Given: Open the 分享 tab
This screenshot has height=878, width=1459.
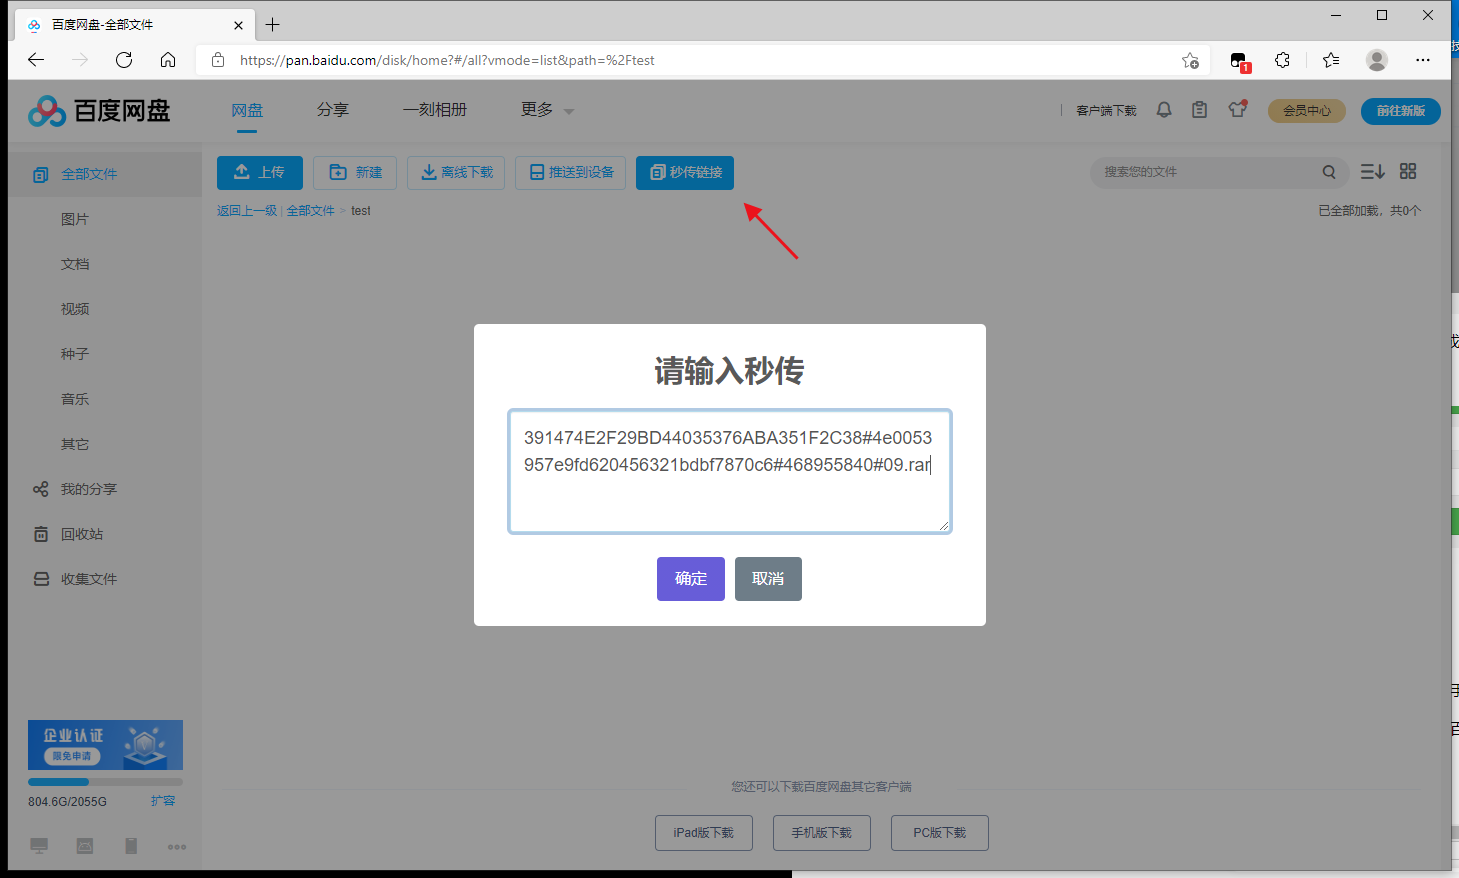Looking at the screenshot, I should [x=333, y=110].
